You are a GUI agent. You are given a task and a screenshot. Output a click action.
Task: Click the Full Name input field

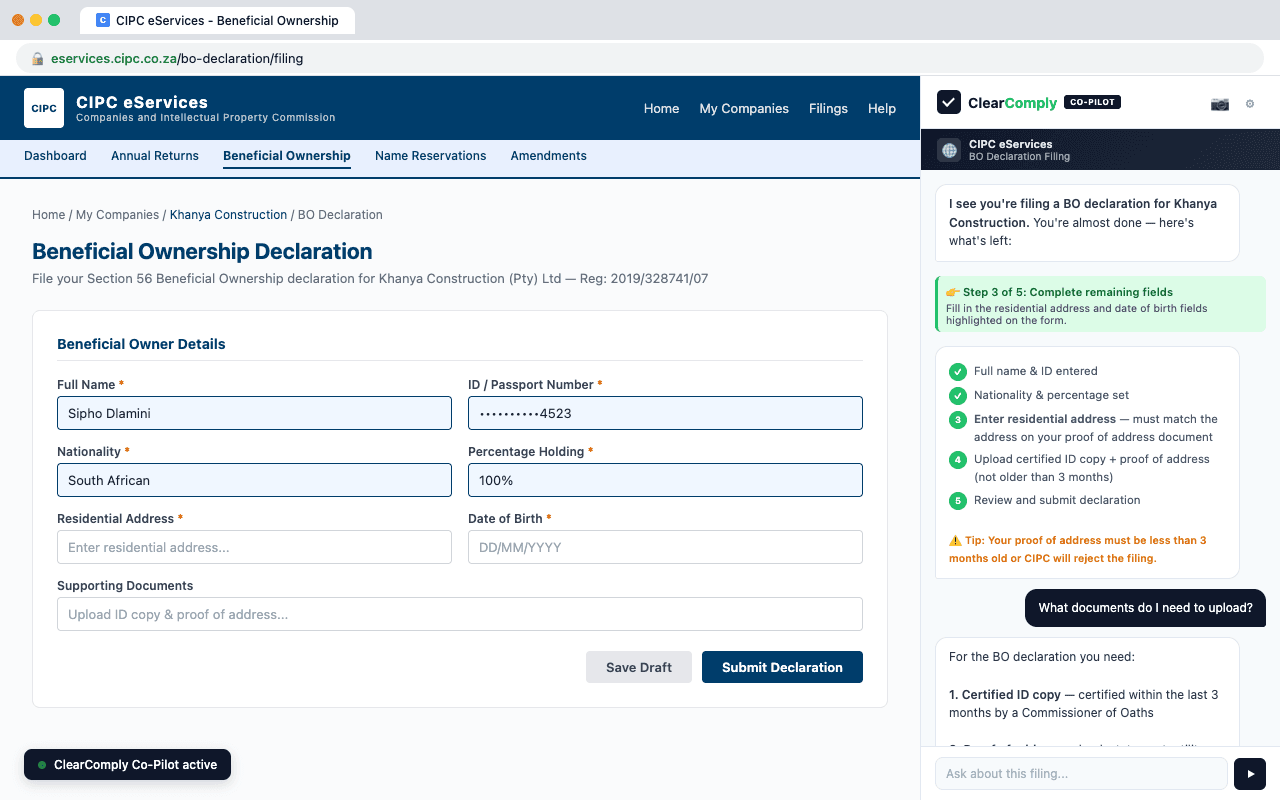pyautogui.click(x=254, y=413)
